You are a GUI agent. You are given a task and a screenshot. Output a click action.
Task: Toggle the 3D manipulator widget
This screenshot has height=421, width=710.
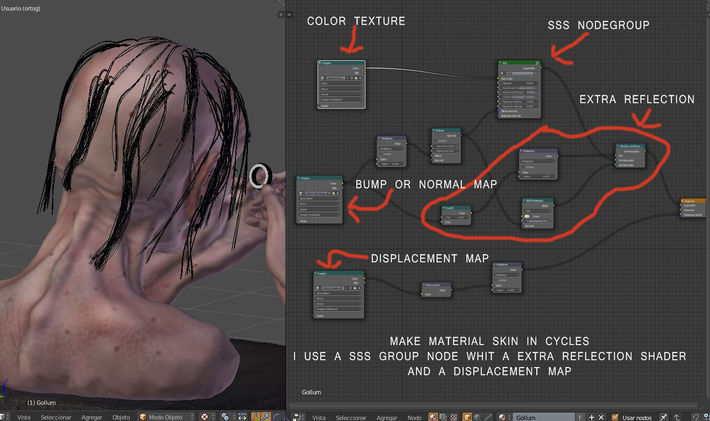coord(256,417)
